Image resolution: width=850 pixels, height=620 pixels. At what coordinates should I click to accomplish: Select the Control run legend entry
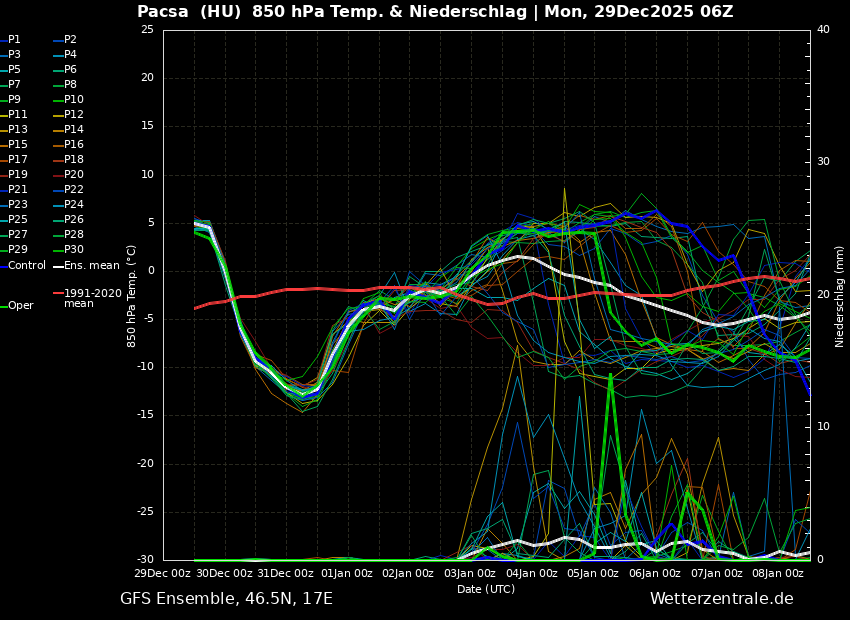click(26, 266)
